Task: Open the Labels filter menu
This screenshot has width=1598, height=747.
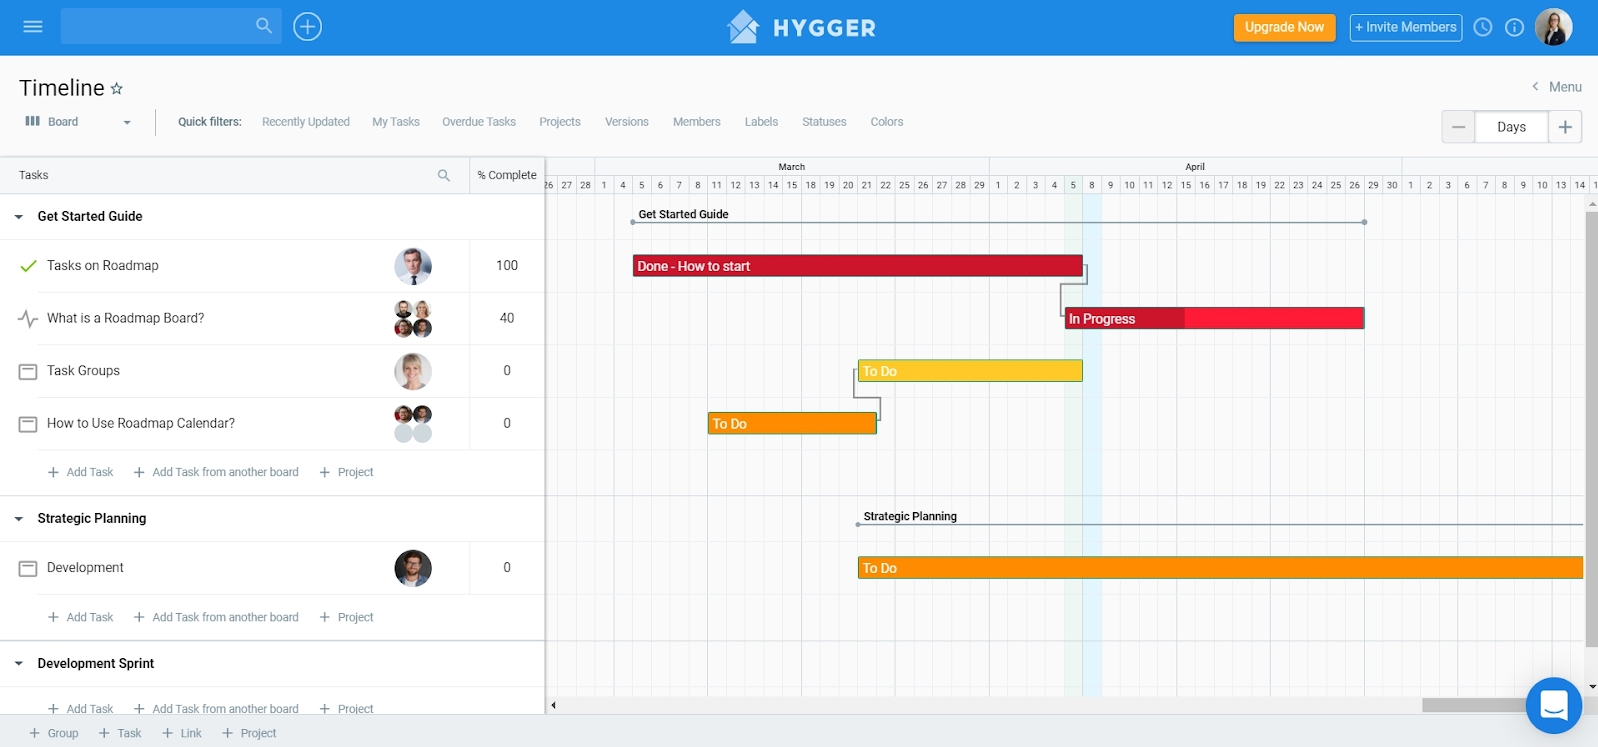Action: tap(761, 122)
